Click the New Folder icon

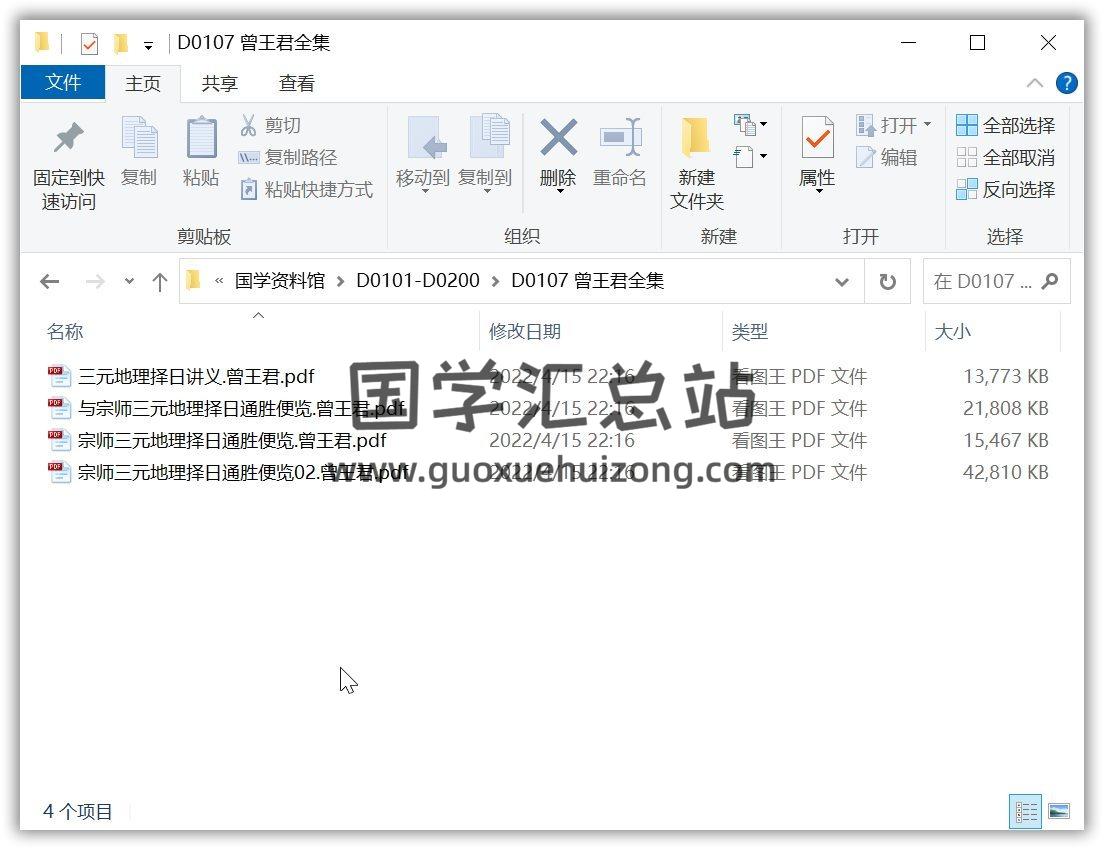[x=696, y=140]
